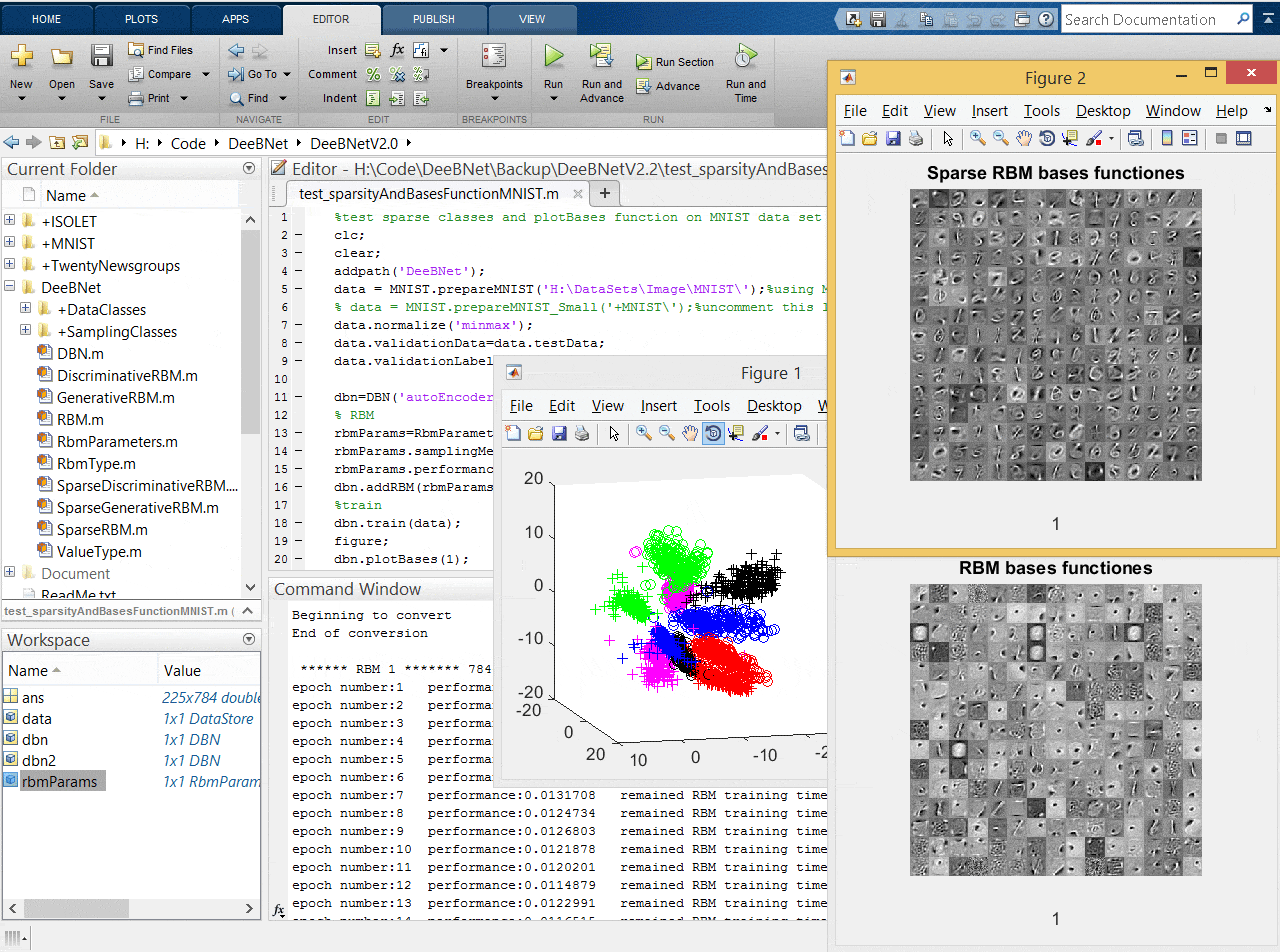Viewport: 1280px width, 952px height.
Task: Click the Run Section button
Action: pos(675,62)
